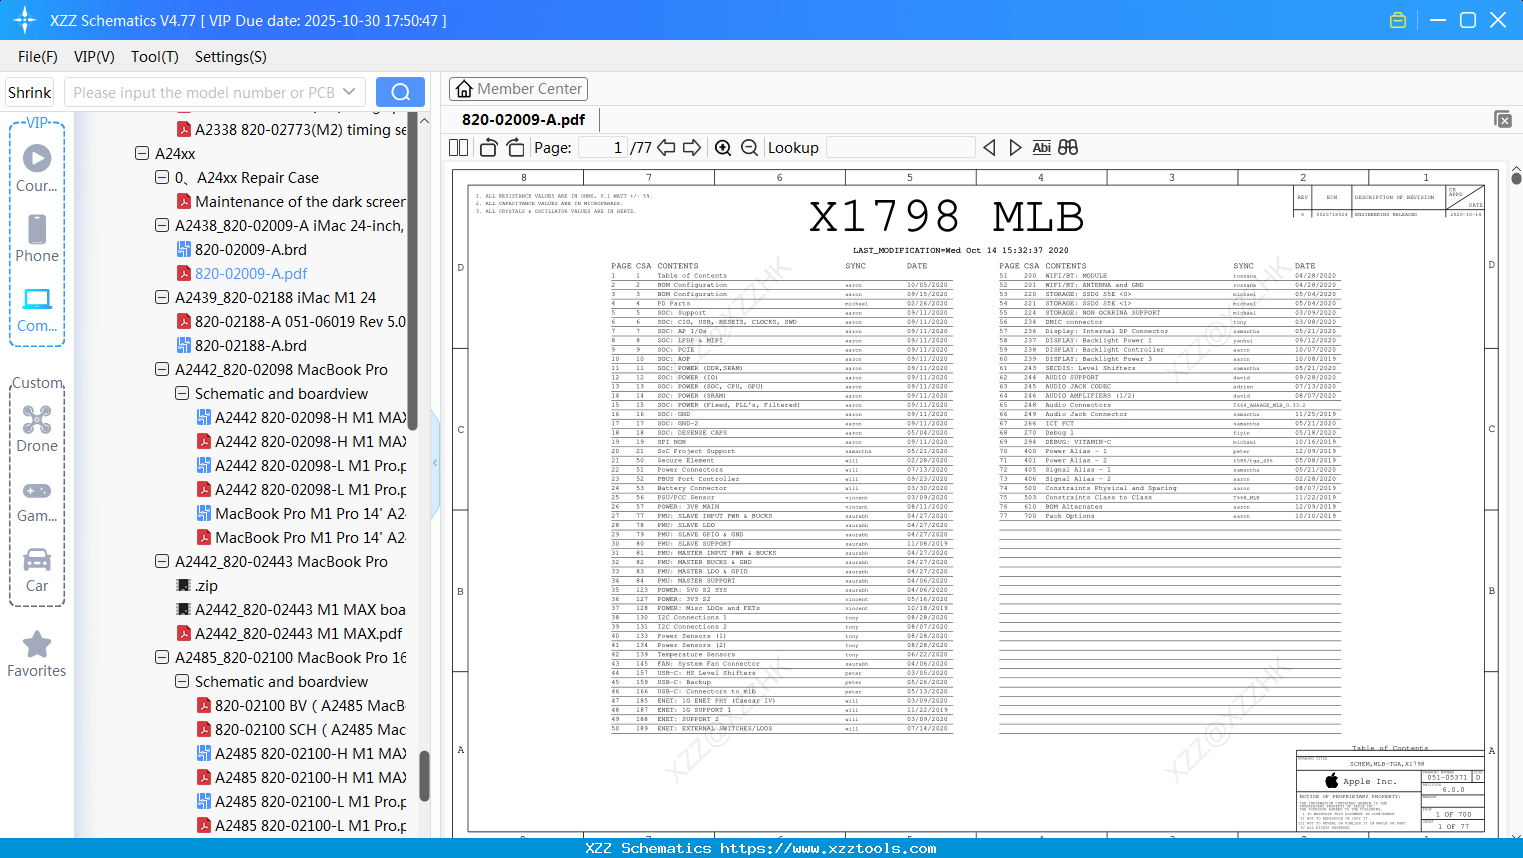Screen dimensions: 1523x858
Task: Open the Drone category
Action: (37, 429)
